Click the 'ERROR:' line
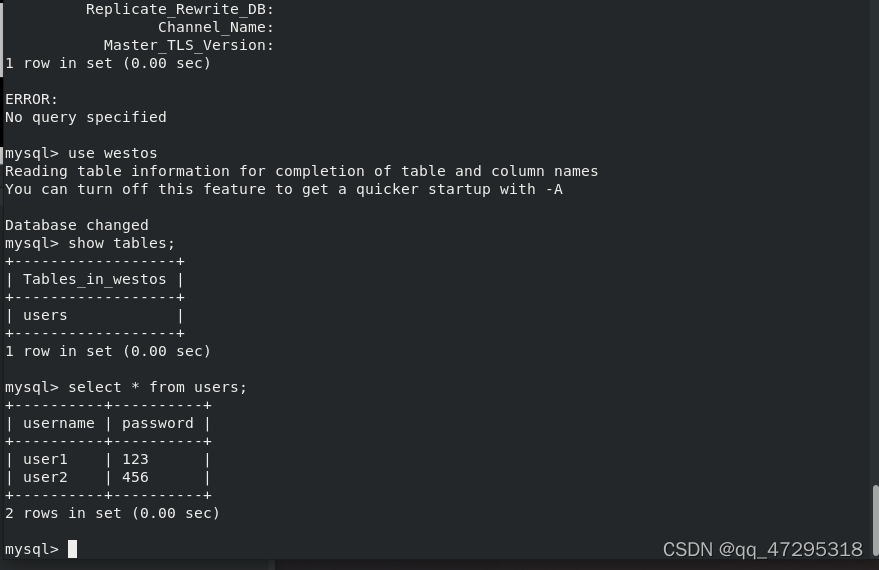This screenshot has height=570, width=879. click(x=31, y=99)
